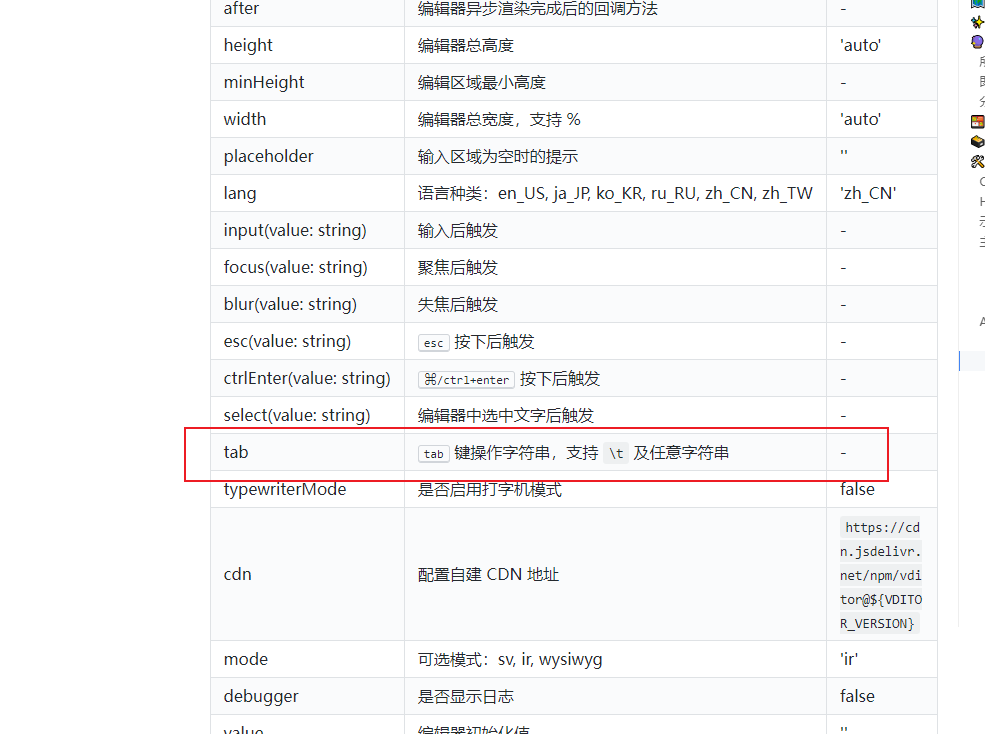985x734 pixels.
Task: Click the 'mode' option name
Action: pyautogui.click(x=246, y=659)
